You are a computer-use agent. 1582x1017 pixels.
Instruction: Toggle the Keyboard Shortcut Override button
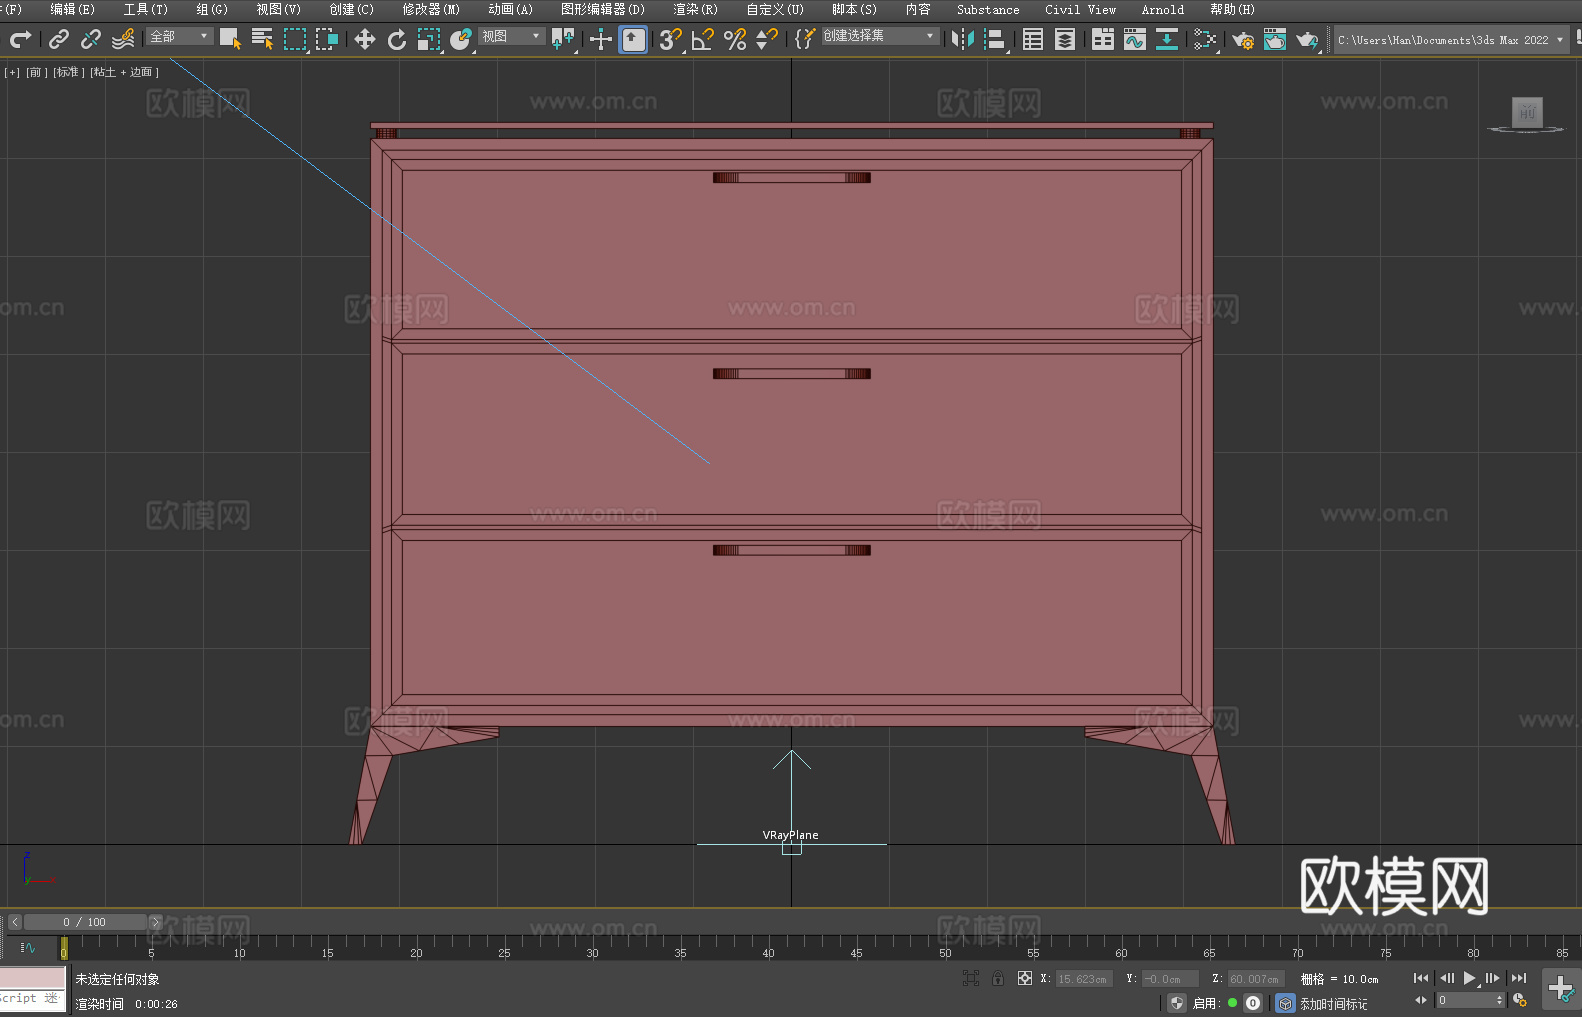[x=633, y=39]
